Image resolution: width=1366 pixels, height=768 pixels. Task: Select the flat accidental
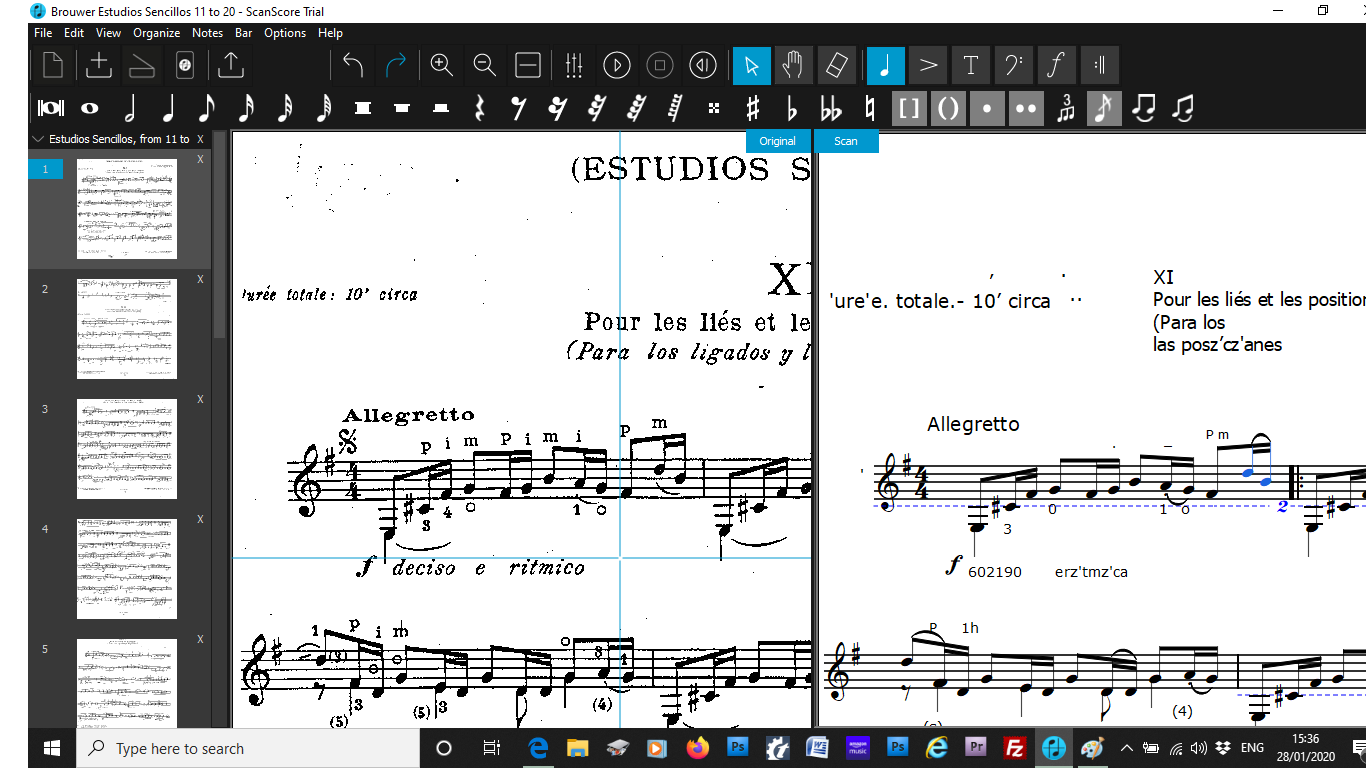(x=792, y=108)
